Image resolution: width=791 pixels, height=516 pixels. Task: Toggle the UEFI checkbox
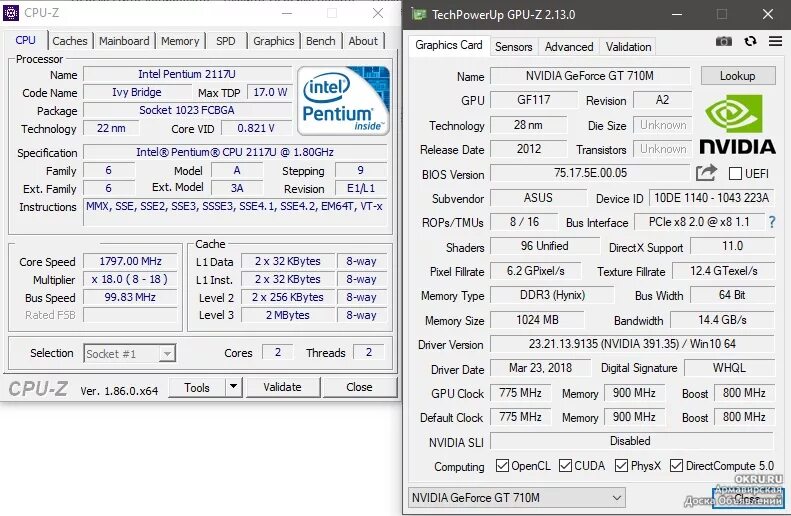735,174
